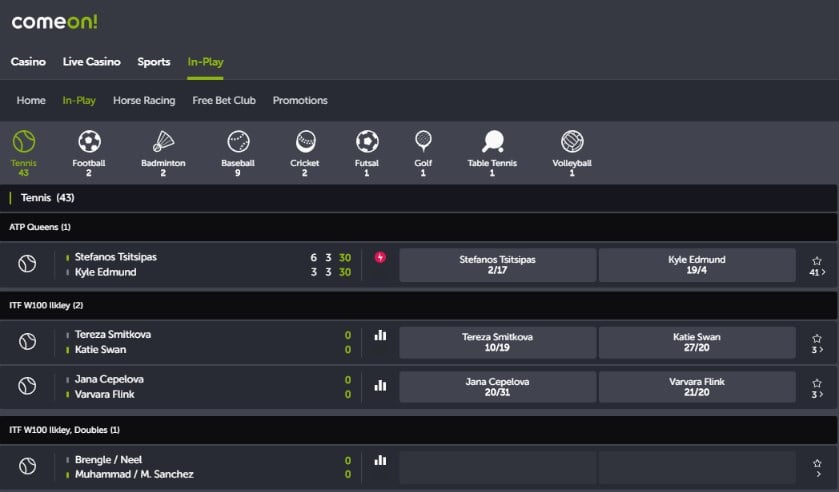
Task: Open Varvara Flink name in match list
Action: pyautogui.click(x=104, y=395)
